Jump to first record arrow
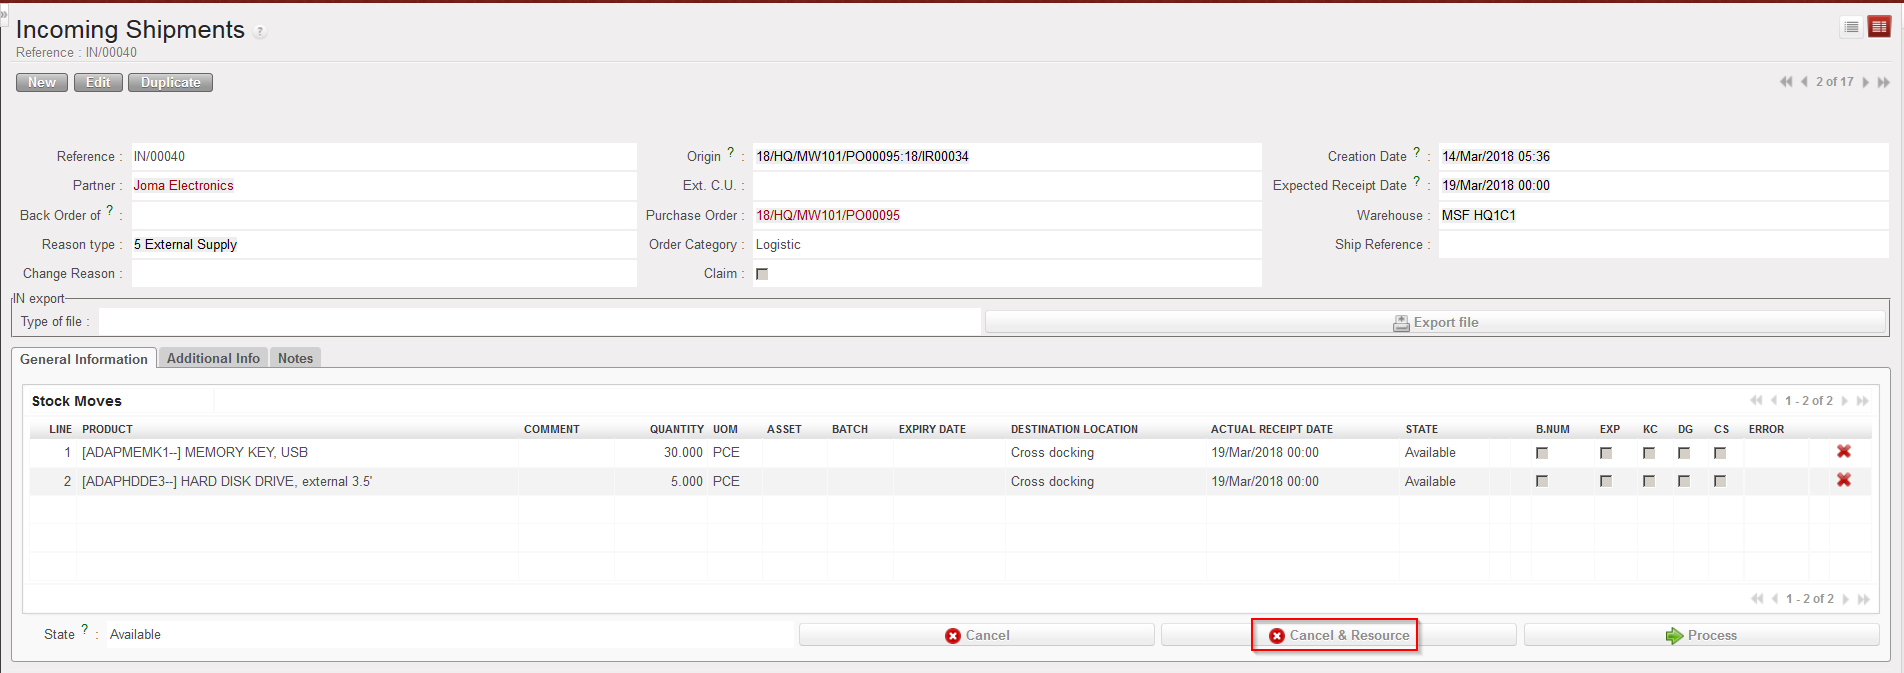Viewport: 1904px width, 673px height. [x=1786, y=82]
